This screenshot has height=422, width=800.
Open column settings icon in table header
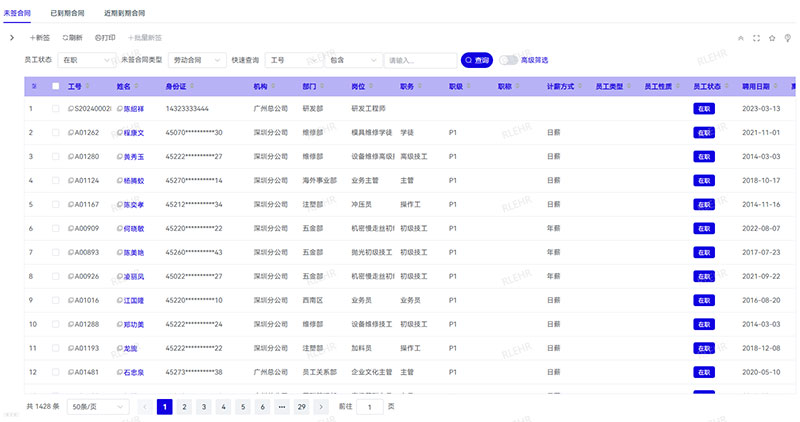click(x=34, y=86)
